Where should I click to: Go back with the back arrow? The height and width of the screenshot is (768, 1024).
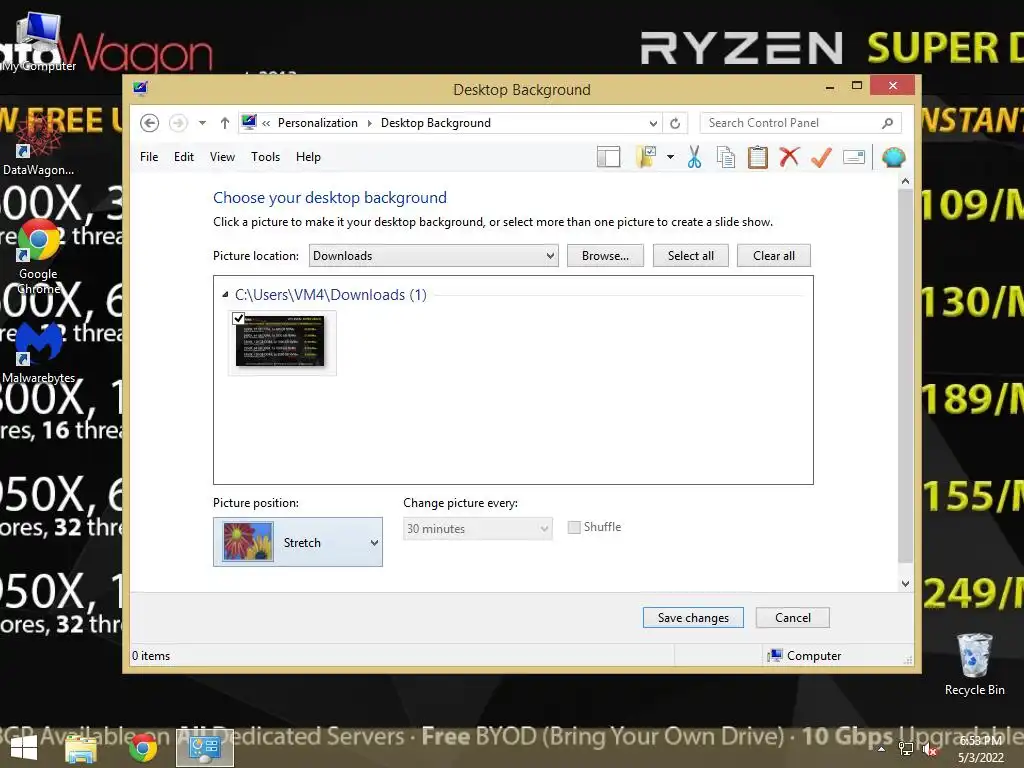150,123
